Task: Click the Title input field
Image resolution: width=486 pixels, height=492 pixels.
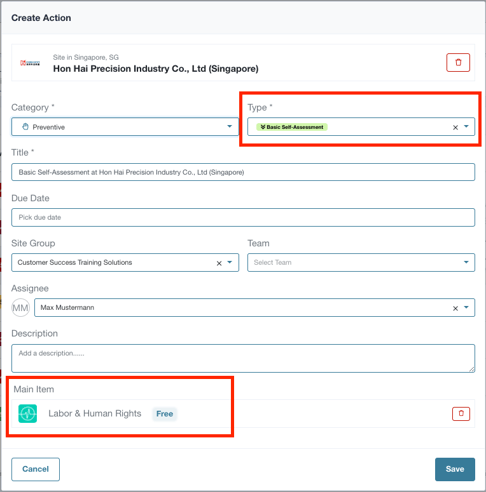Action: (243, 172)
